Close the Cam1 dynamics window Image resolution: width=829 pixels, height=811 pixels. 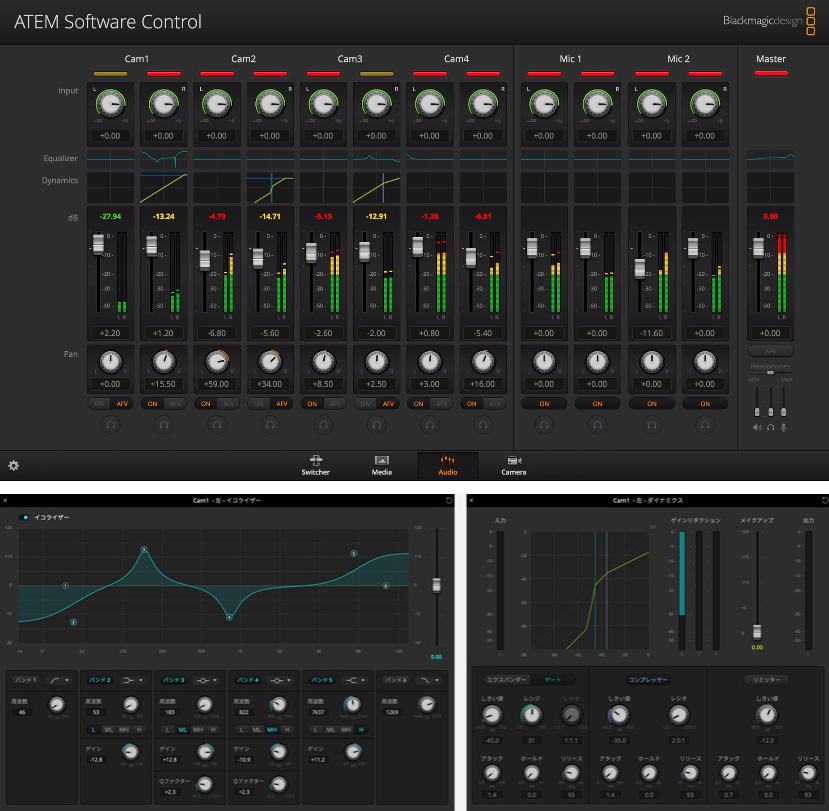coord(472,500)
